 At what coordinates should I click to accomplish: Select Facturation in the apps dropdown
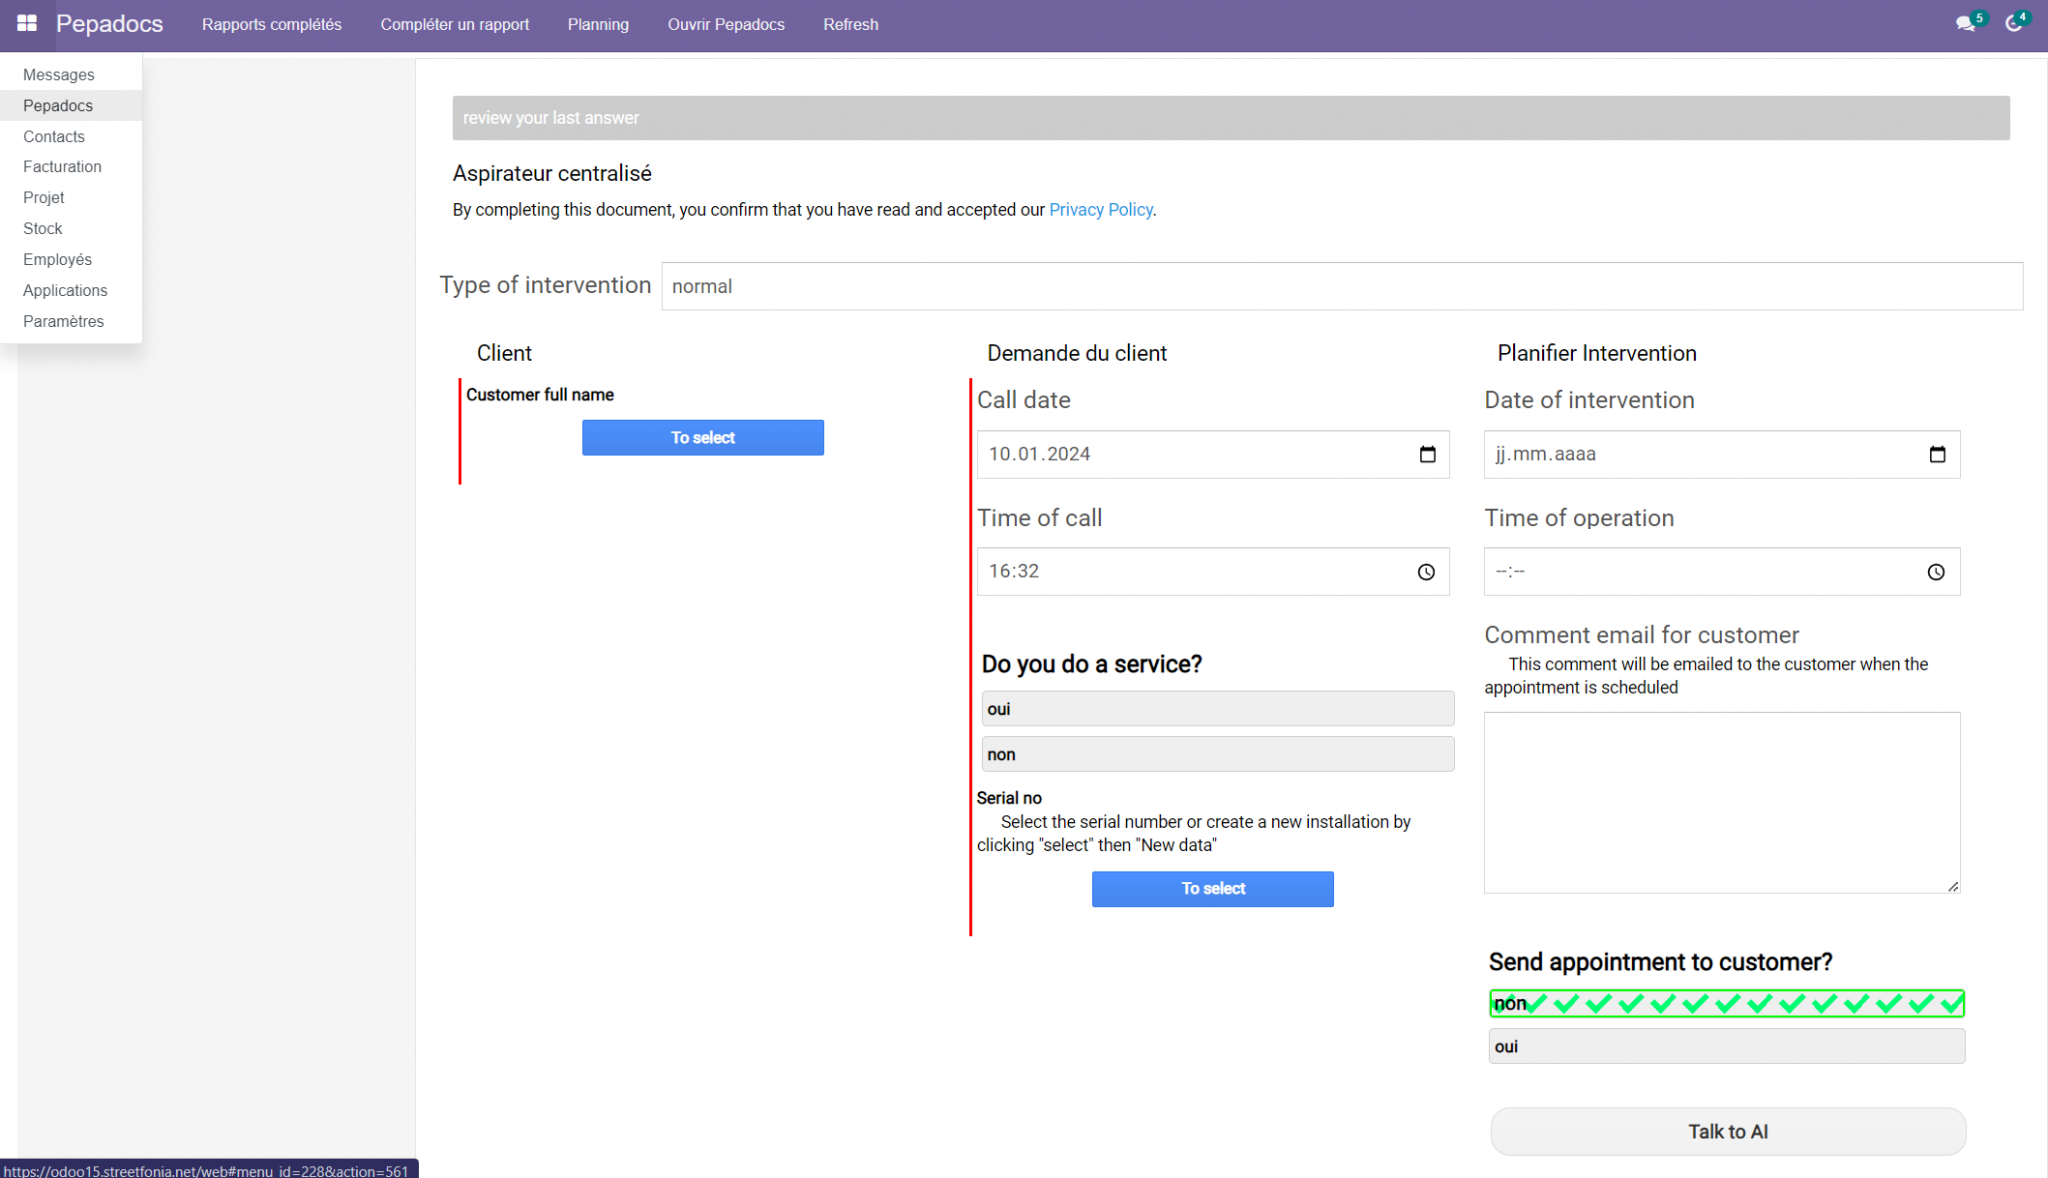(62, 167)
